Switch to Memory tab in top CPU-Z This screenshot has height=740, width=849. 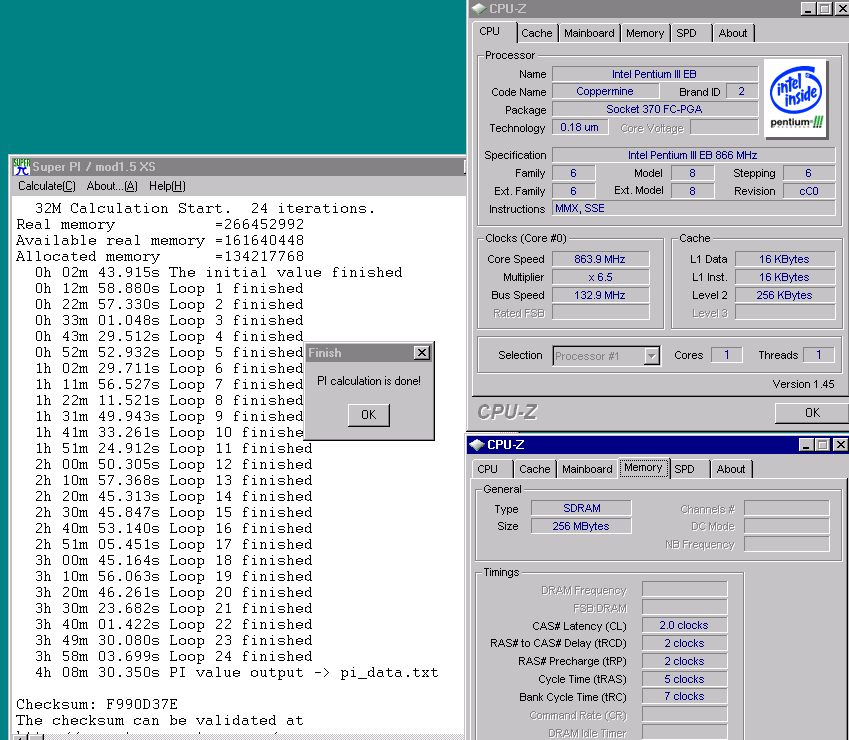[x=644, y=34]
